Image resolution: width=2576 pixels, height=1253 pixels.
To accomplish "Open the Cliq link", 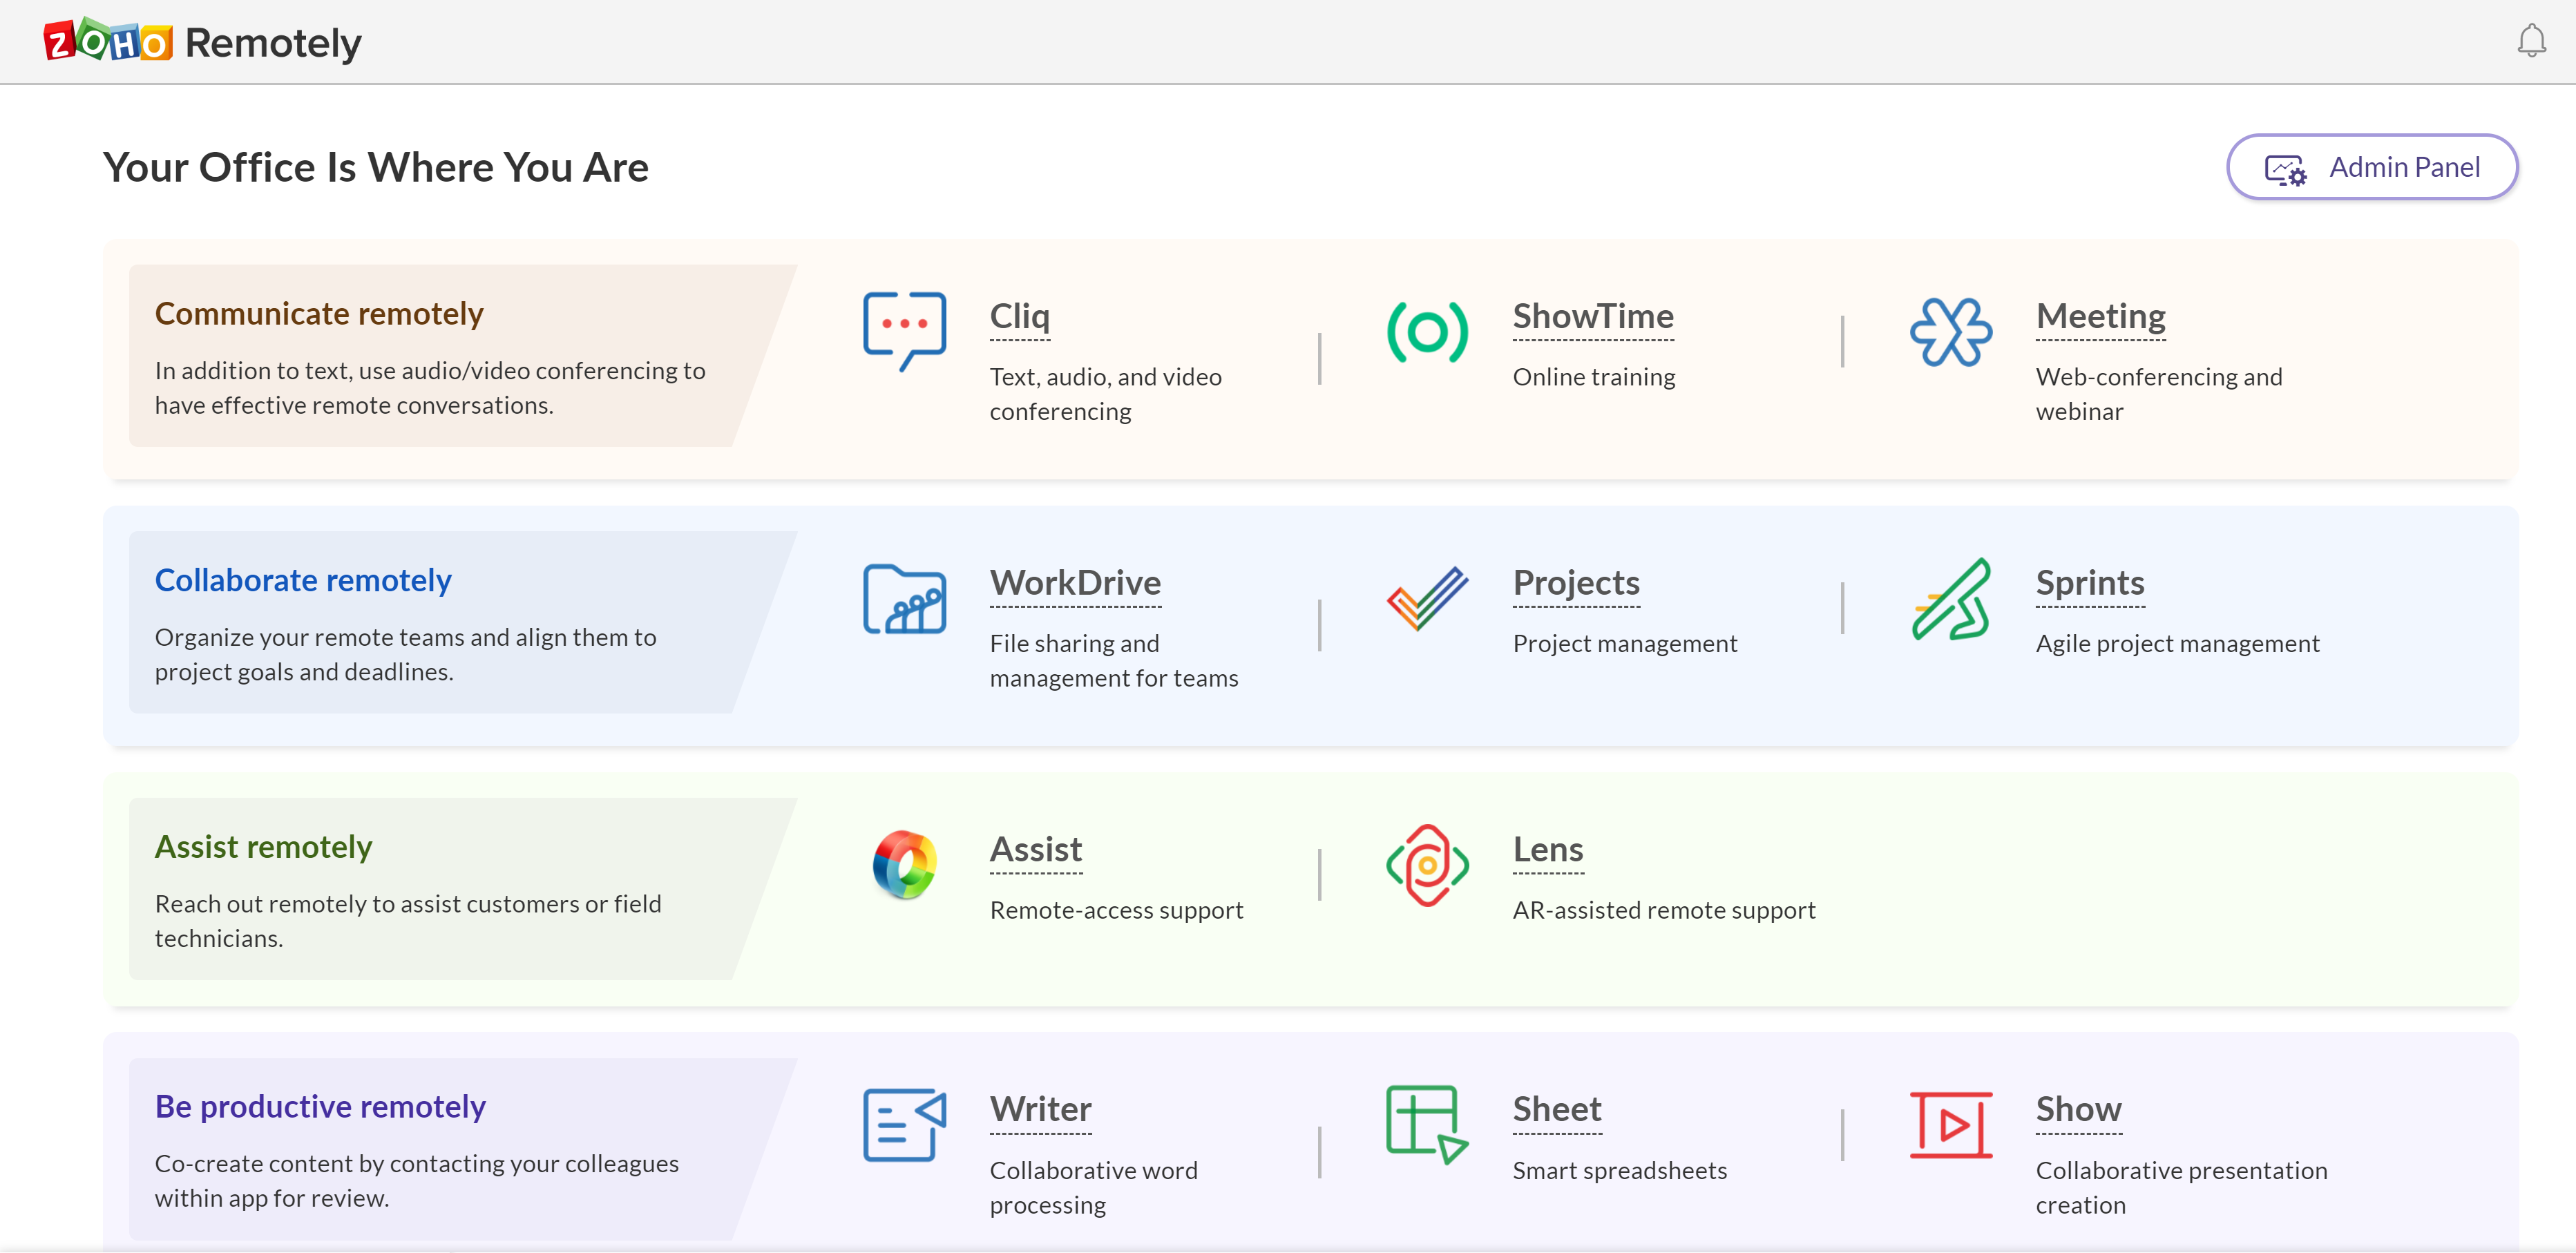I will (x=1019, y=316).
